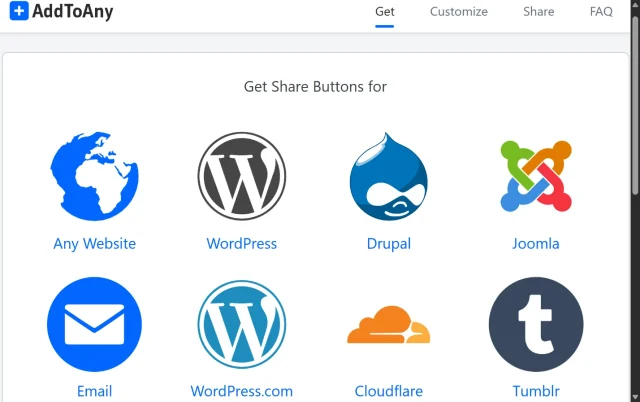640x402 pixels.
Task: Open the WordPress text link
Action: tap(242, 244)
